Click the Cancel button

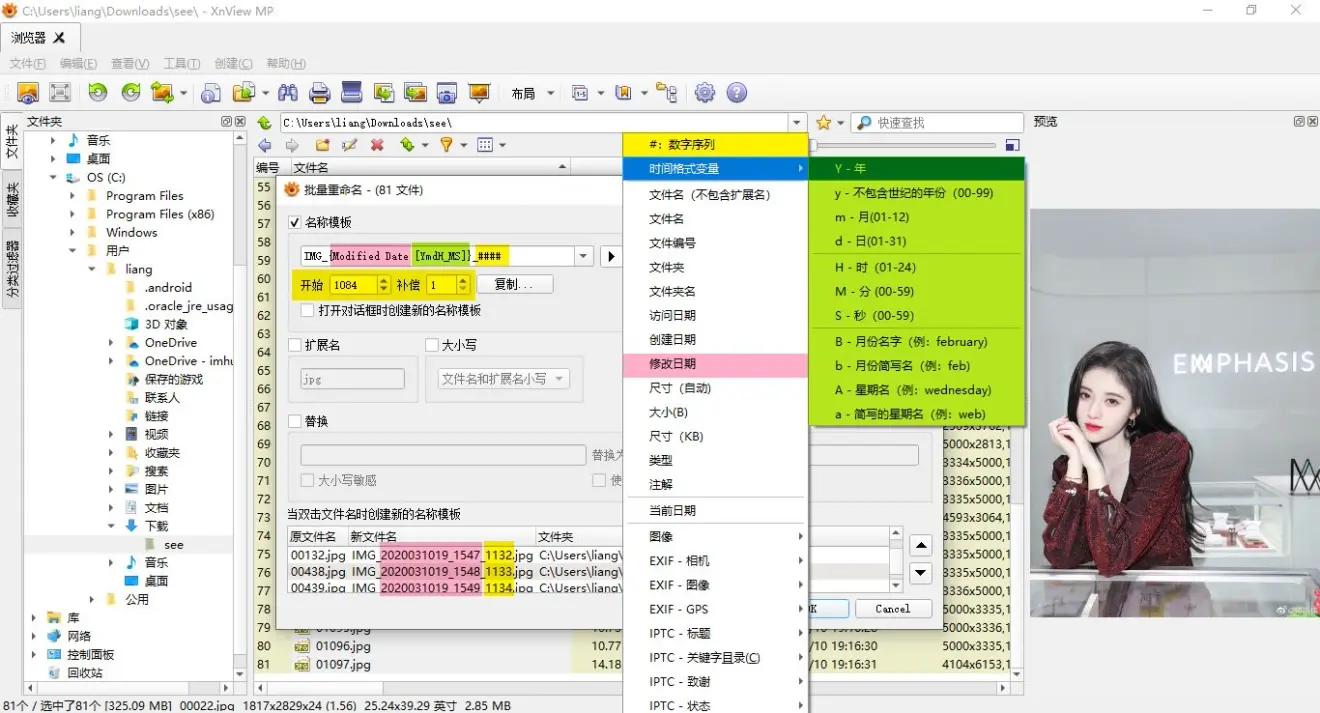click(893, 608)
